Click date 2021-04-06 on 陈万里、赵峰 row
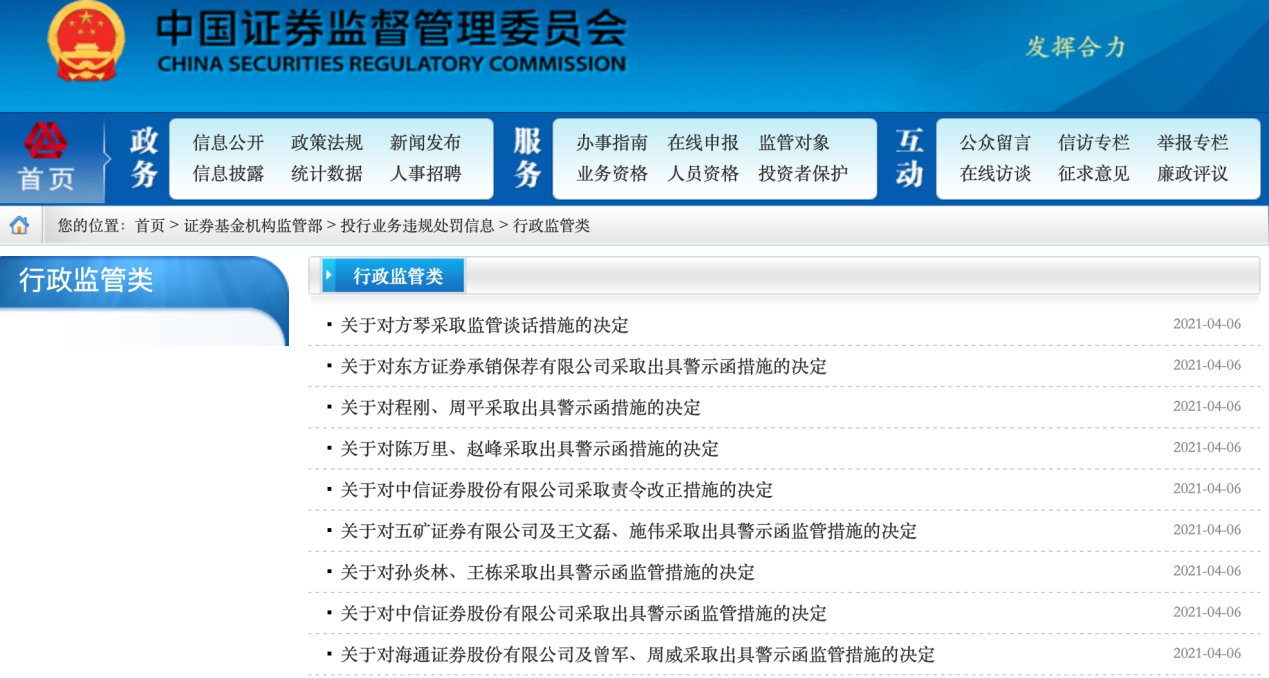This screenshot has height=678, width=1269. click(x=1207, y=447)
